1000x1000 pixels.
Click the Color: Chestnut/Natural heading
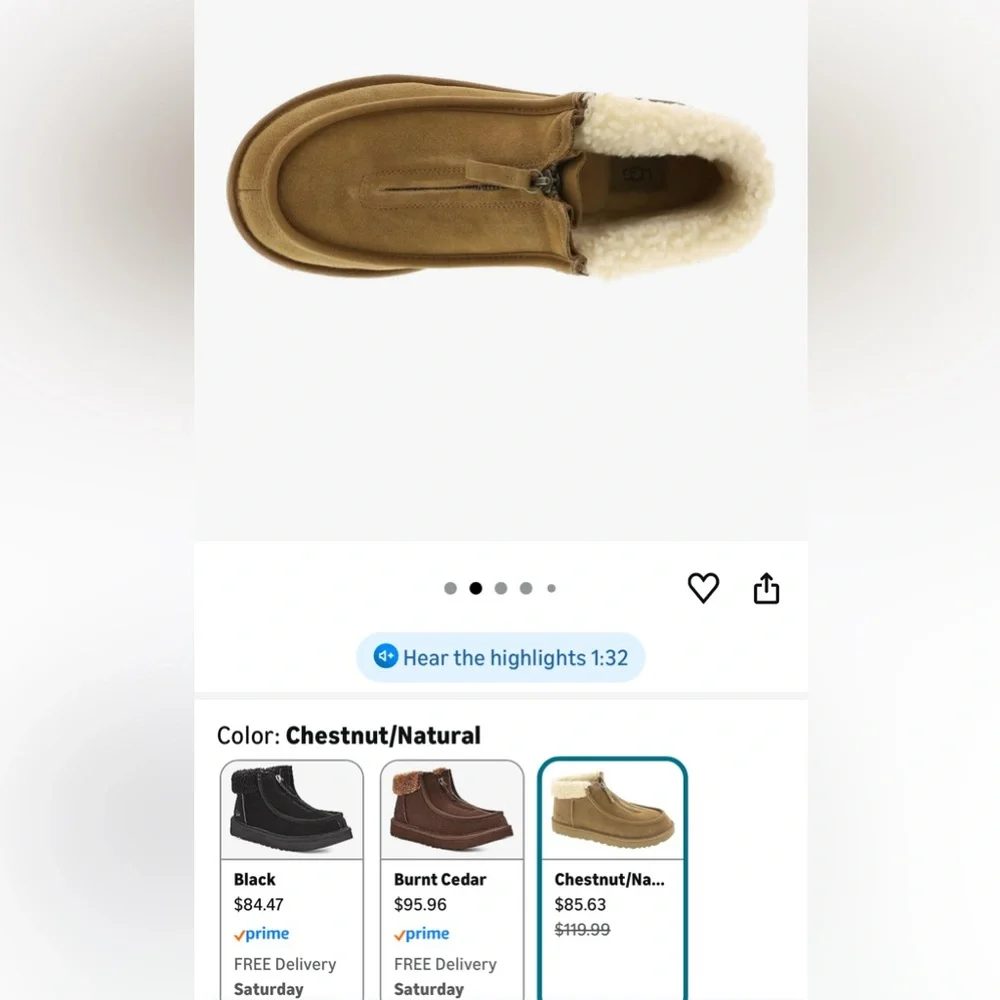tap(349, 735)
